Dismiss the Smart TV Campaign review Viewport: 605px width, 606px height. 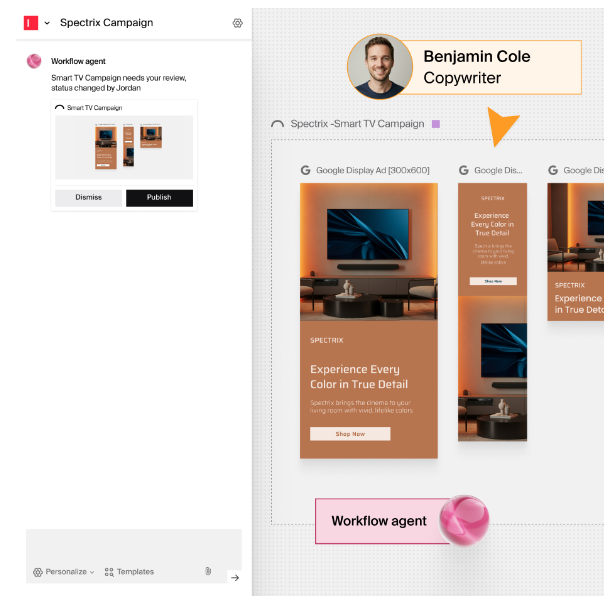pos(89,197)
